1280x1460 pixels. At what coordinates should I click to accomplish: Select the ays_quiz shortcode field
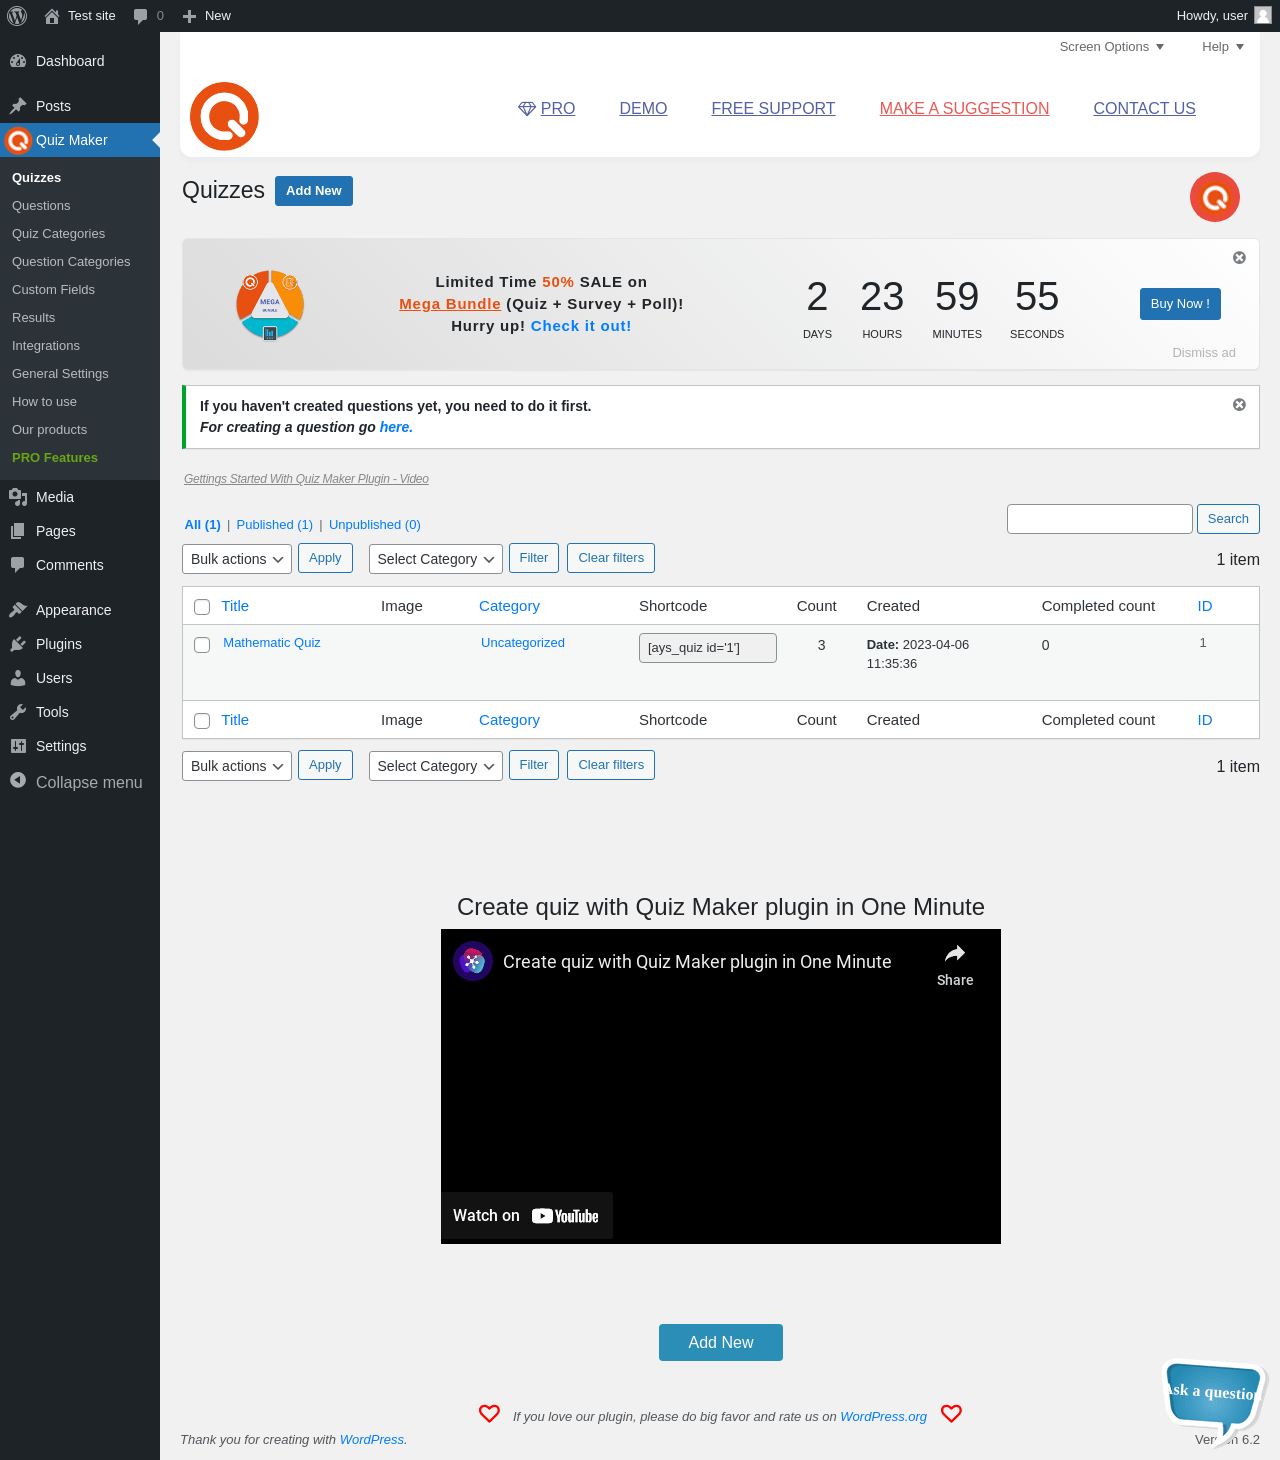708,648
